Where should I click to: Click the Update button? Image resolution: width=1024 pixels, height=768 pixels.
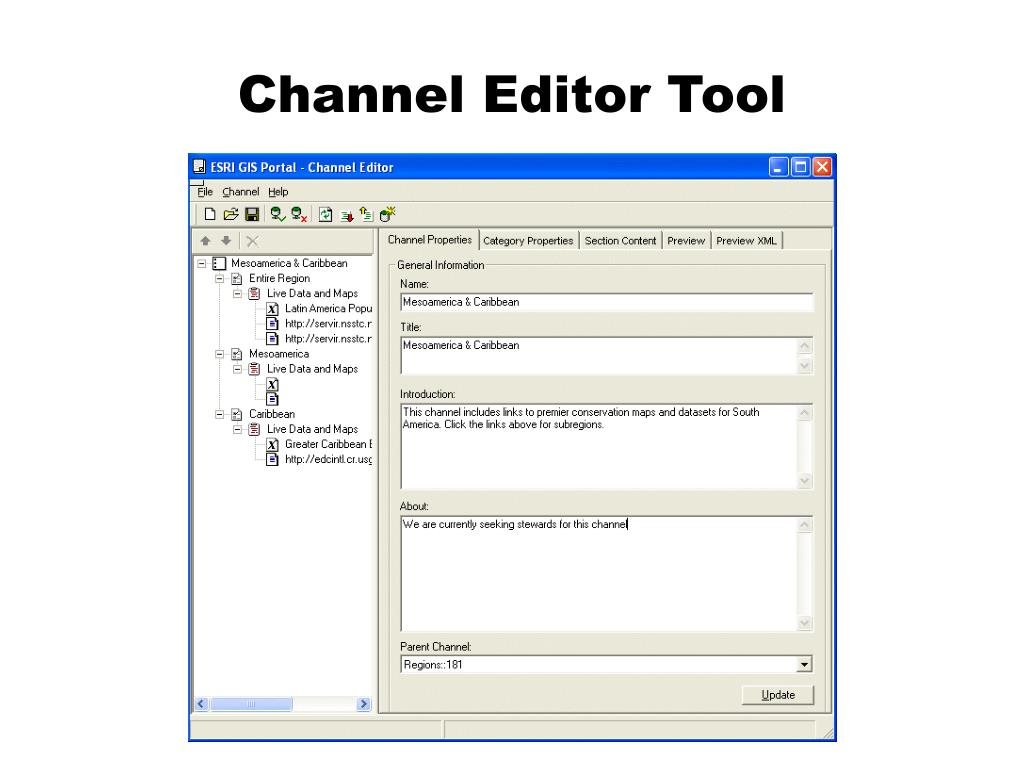tap(778, 695)
